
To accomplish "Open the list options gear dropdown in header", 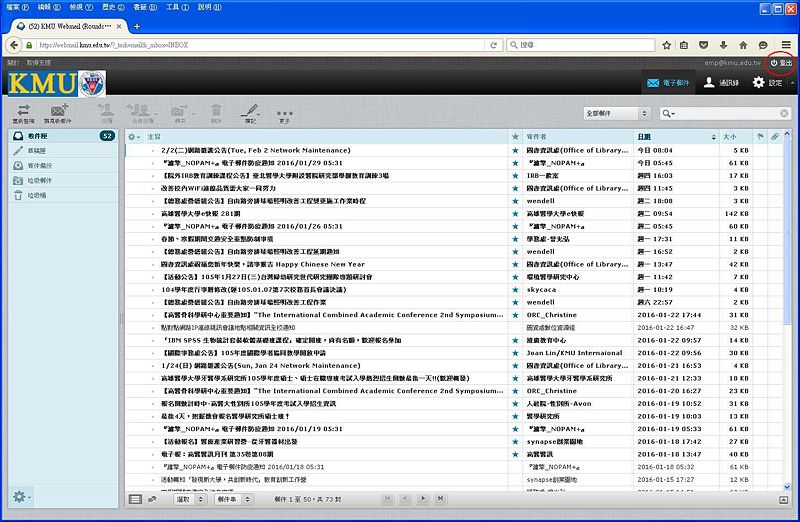I will 134,137.
